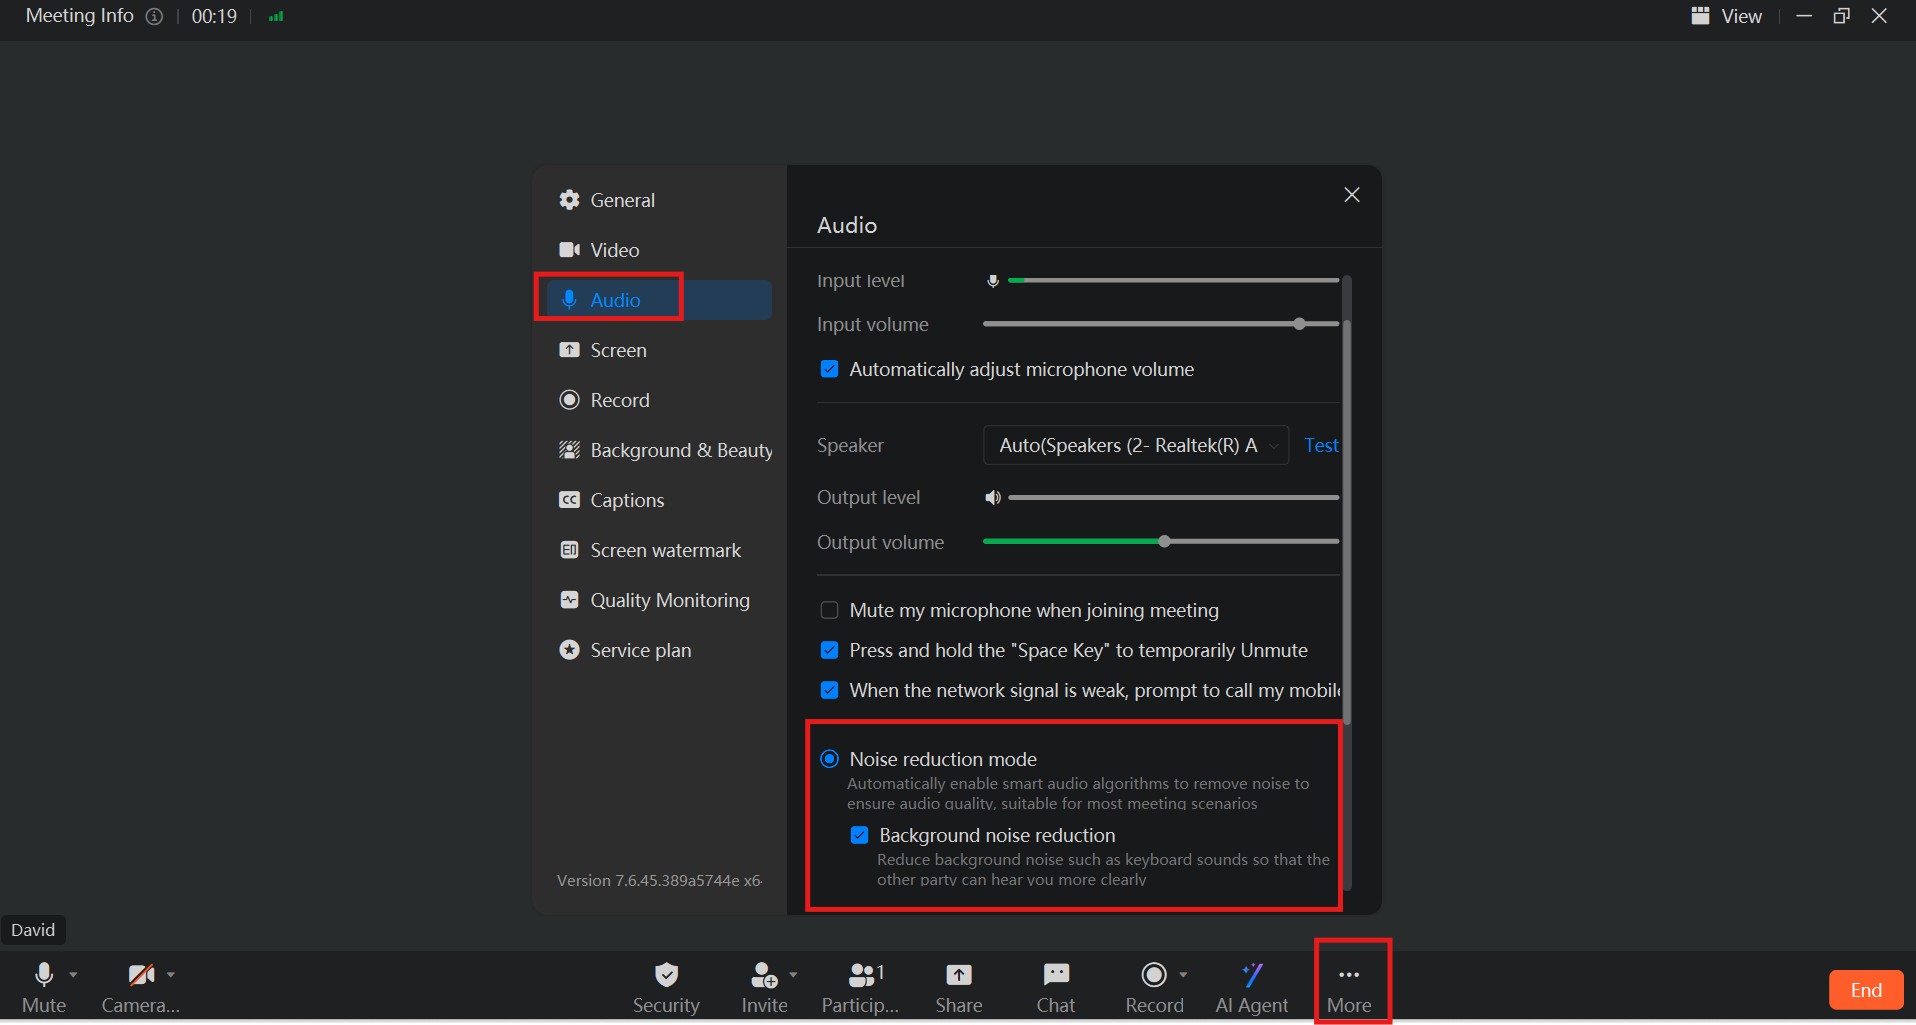Screen dimensions: 1916x1025
Task: Minimize the meeting window
Action: 1804,16
